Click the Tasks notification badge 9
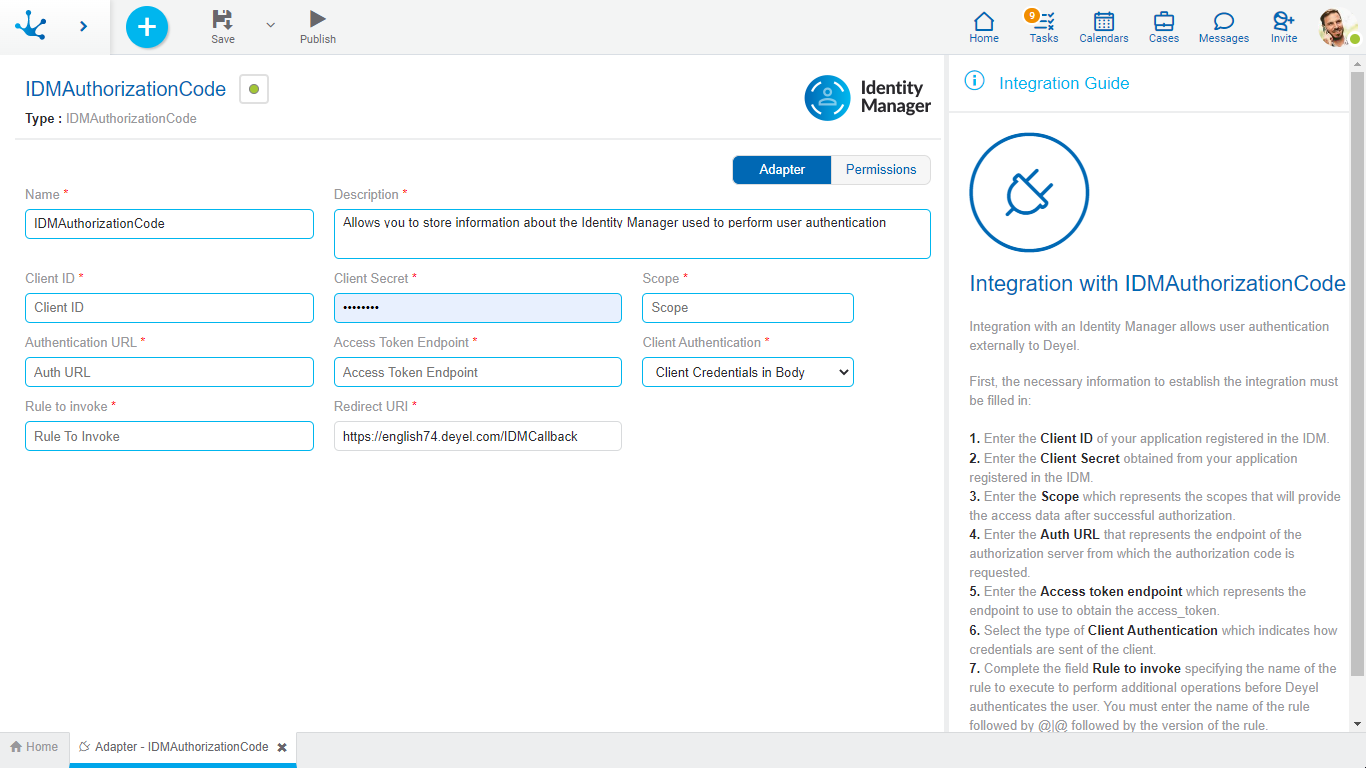This screenshot has height=768, width=1366. [x=1031, y=16]
